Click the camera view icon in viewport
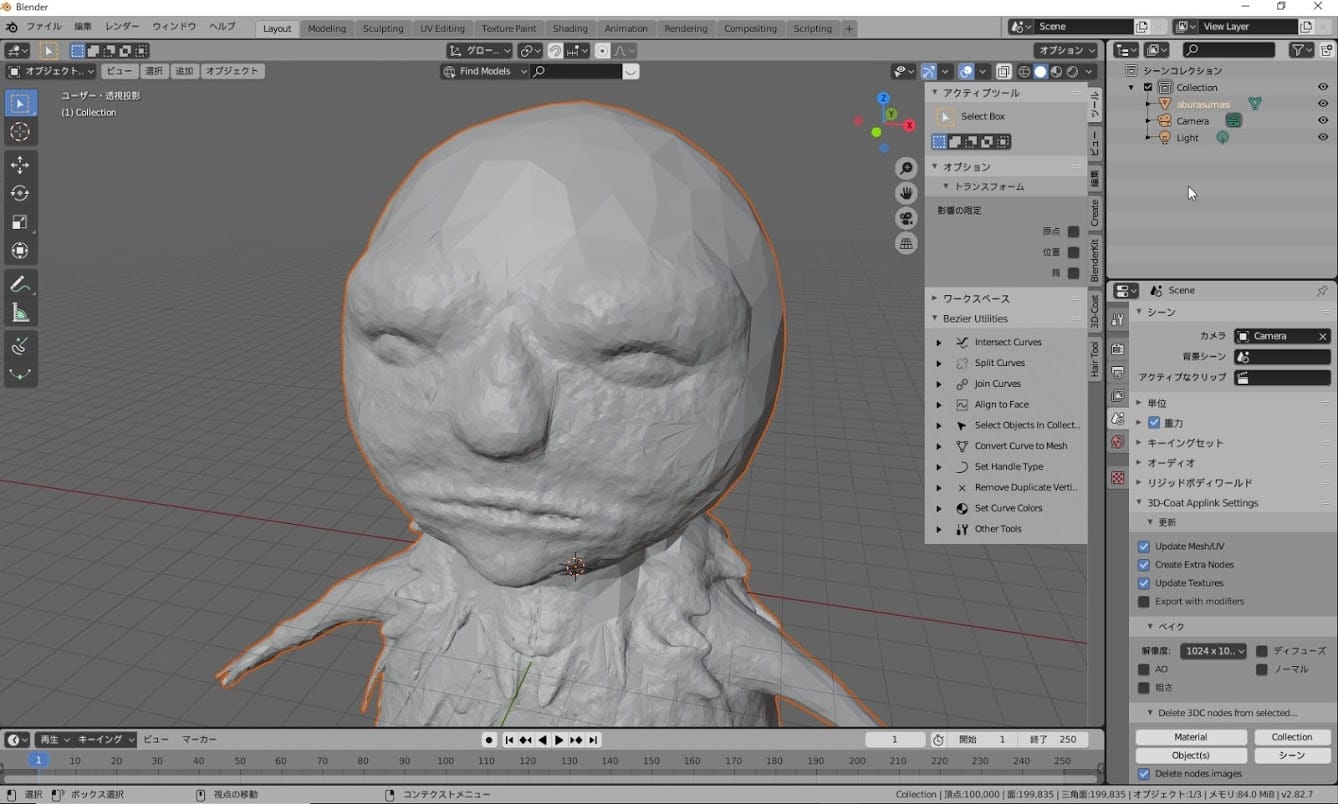 click(x=906, y=218)
